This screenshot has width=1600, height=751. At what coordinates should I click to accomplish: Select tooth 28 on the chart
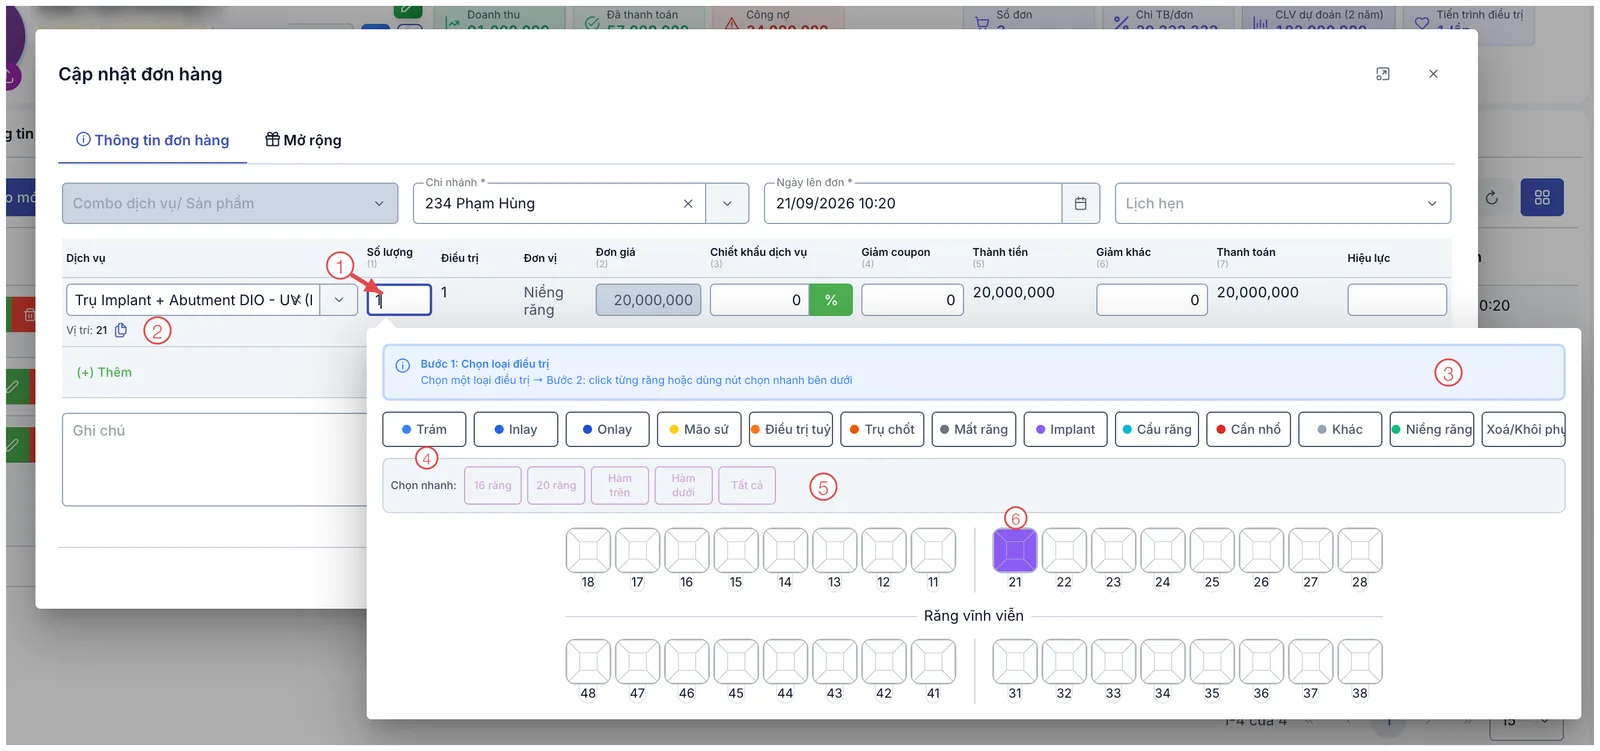tap(1360, 550)
